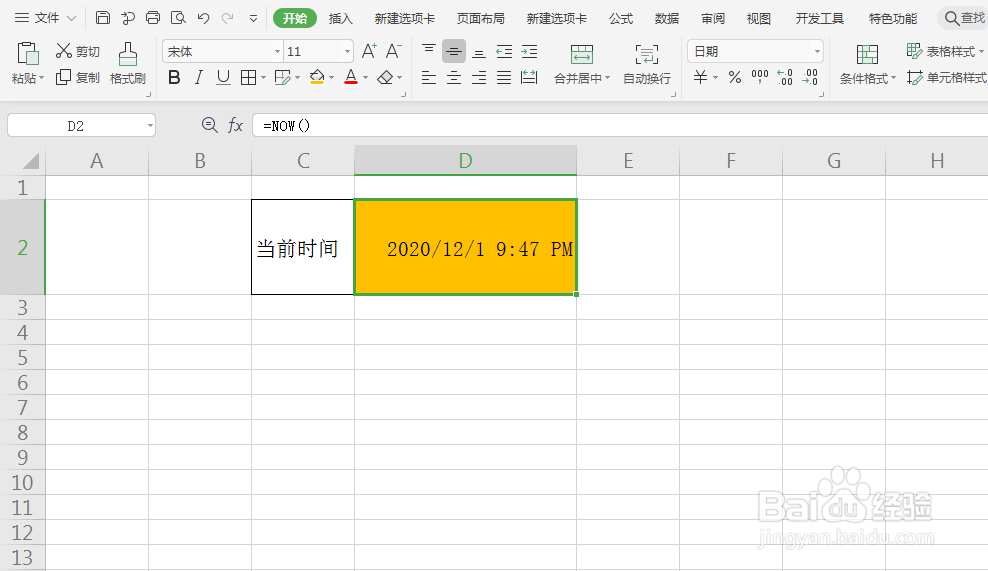Expand the borders dropdown arrow
Image resolution: width=988 pixels, height=571 pixels.
tap(263, 78)
